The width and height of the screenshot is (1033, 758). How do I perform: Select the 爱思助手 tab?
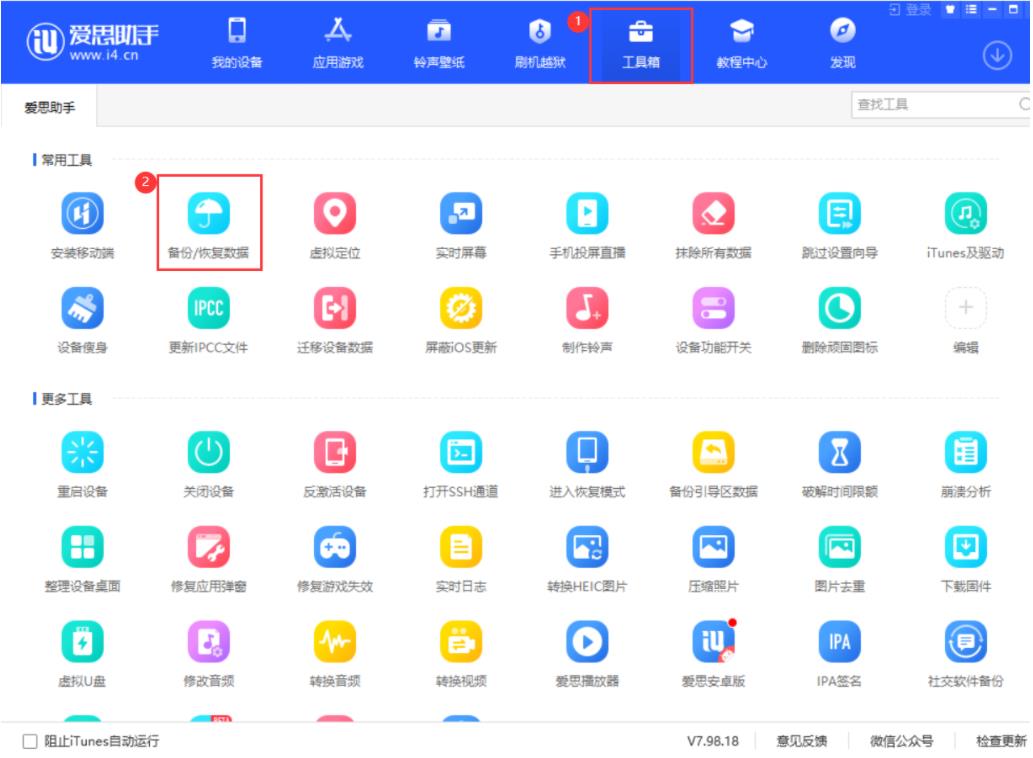(49, 107)
